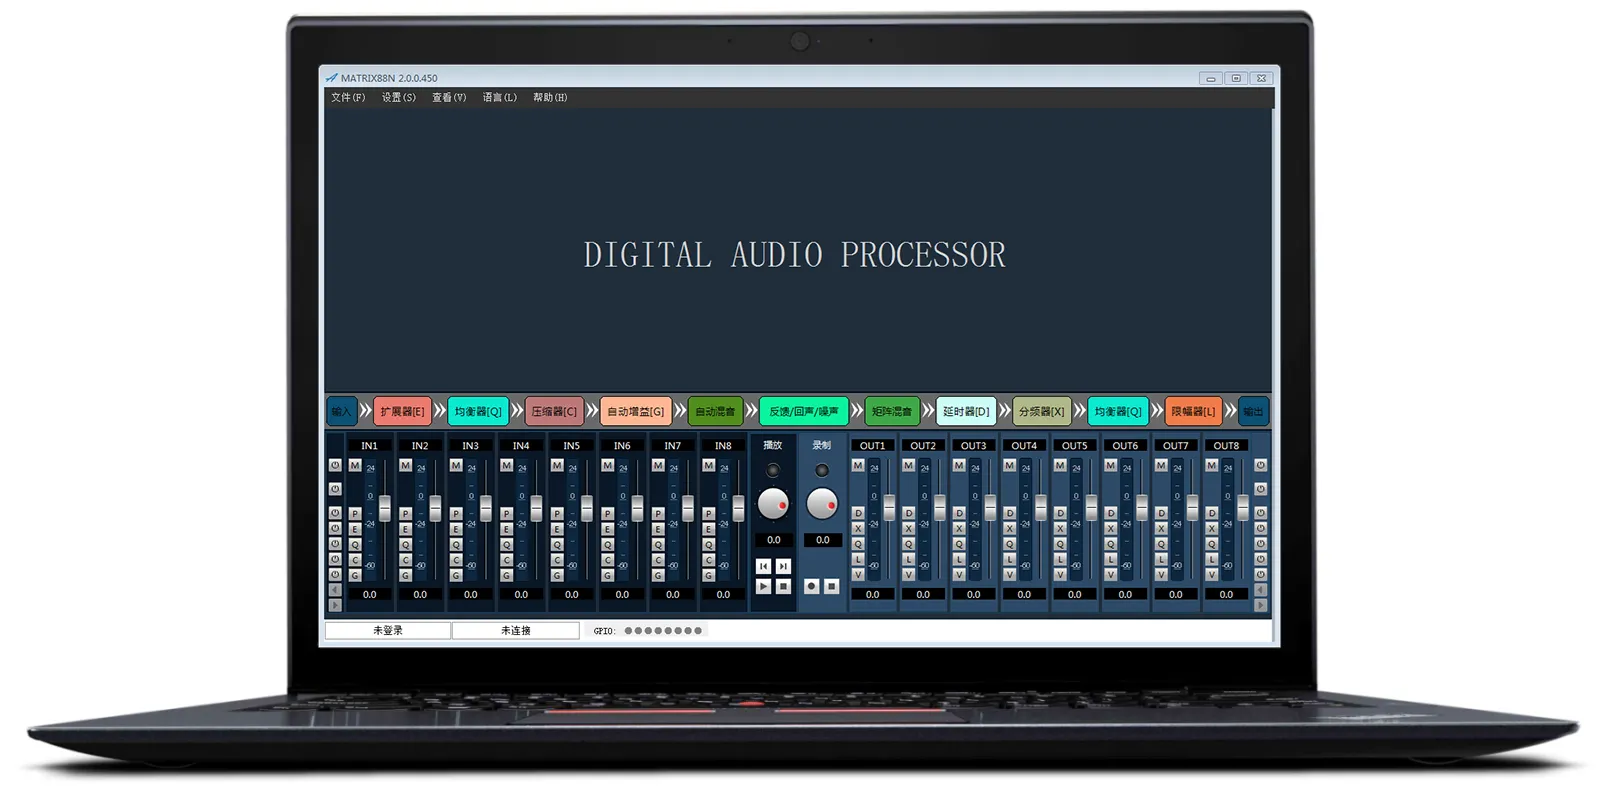Open OUT1 delay with D button
1616x791 pixels.
tap(858, 513)
